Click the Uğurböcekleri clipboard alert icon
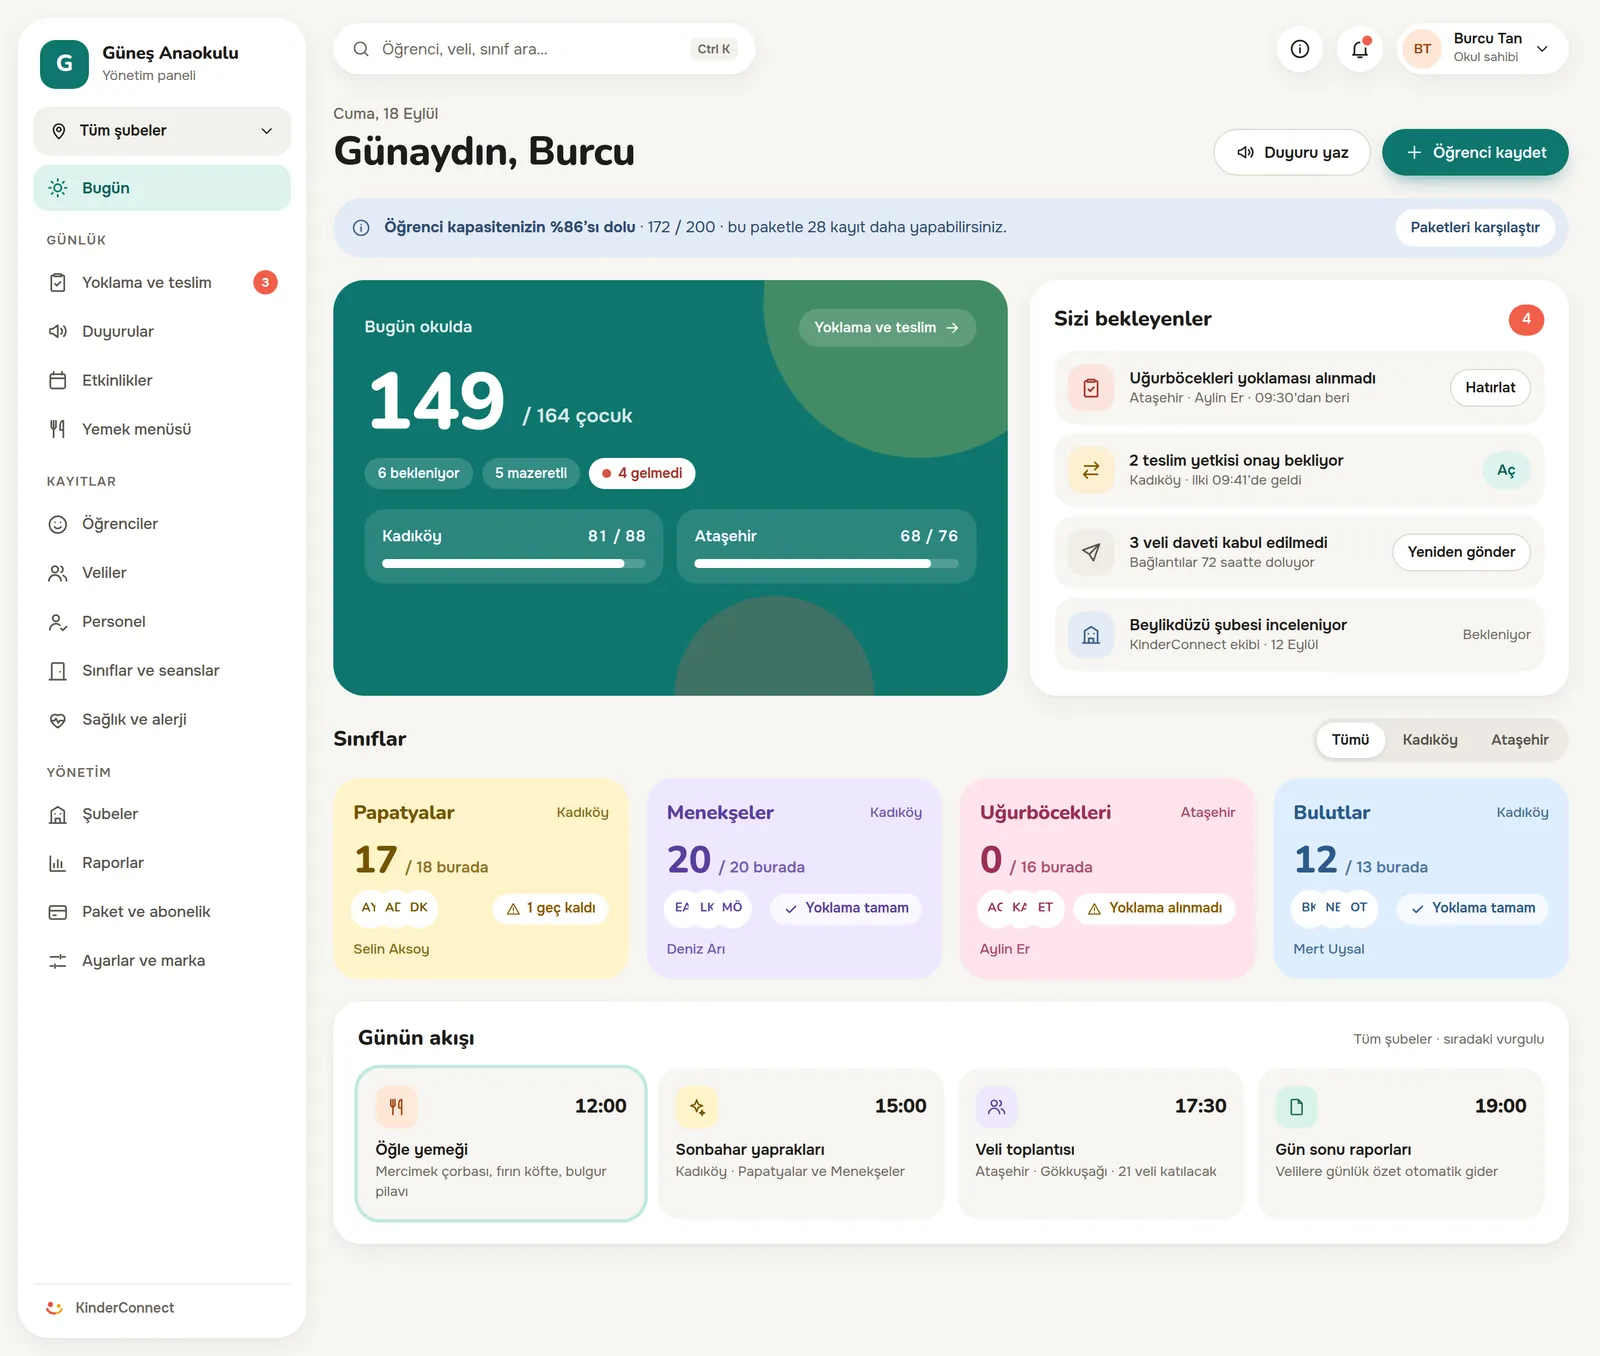Image resolution: width=1600 pixels, height=1356 pixels. click(1091, 388)
